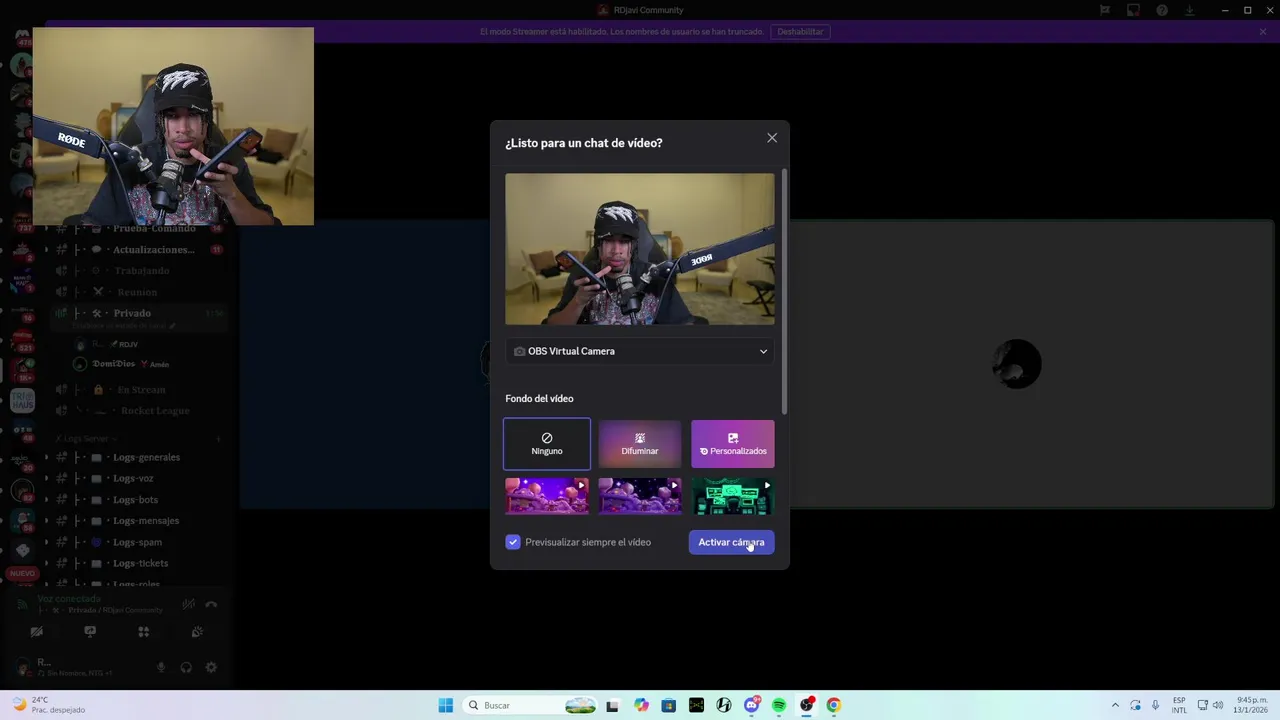Screen dimensions: 1280x720
Task: Open Copilot from the taskbar
Action: click(641, 705)
